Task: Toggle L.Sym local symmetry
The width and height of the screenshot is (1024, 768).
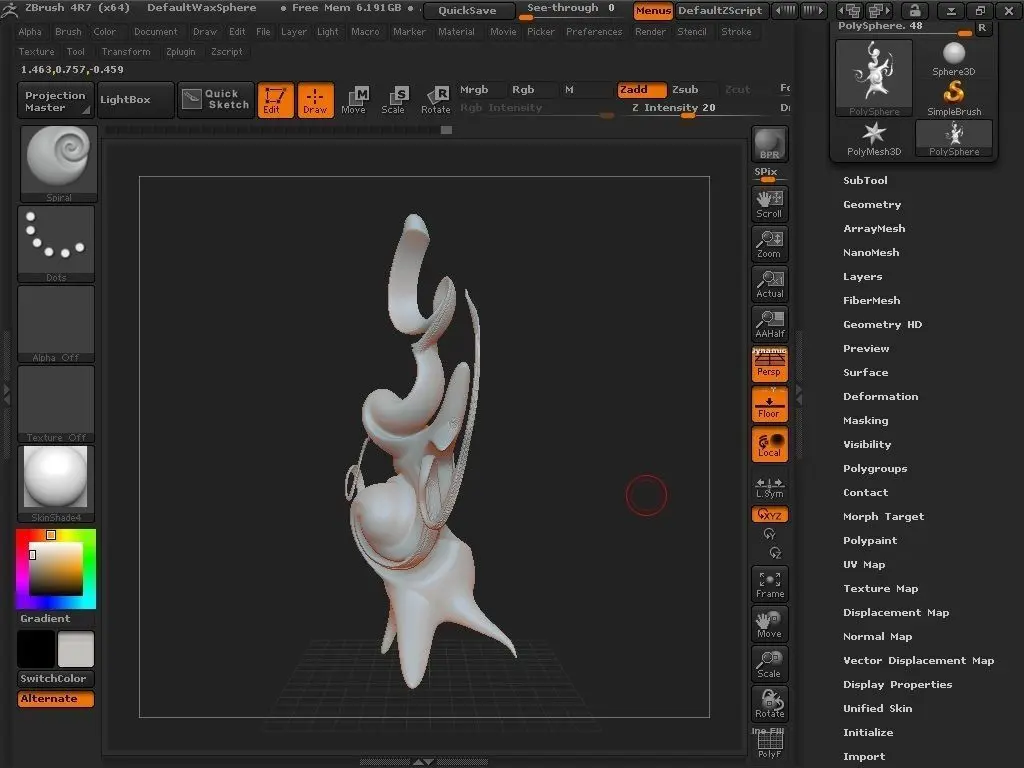Action: click(x=769, y=487)
